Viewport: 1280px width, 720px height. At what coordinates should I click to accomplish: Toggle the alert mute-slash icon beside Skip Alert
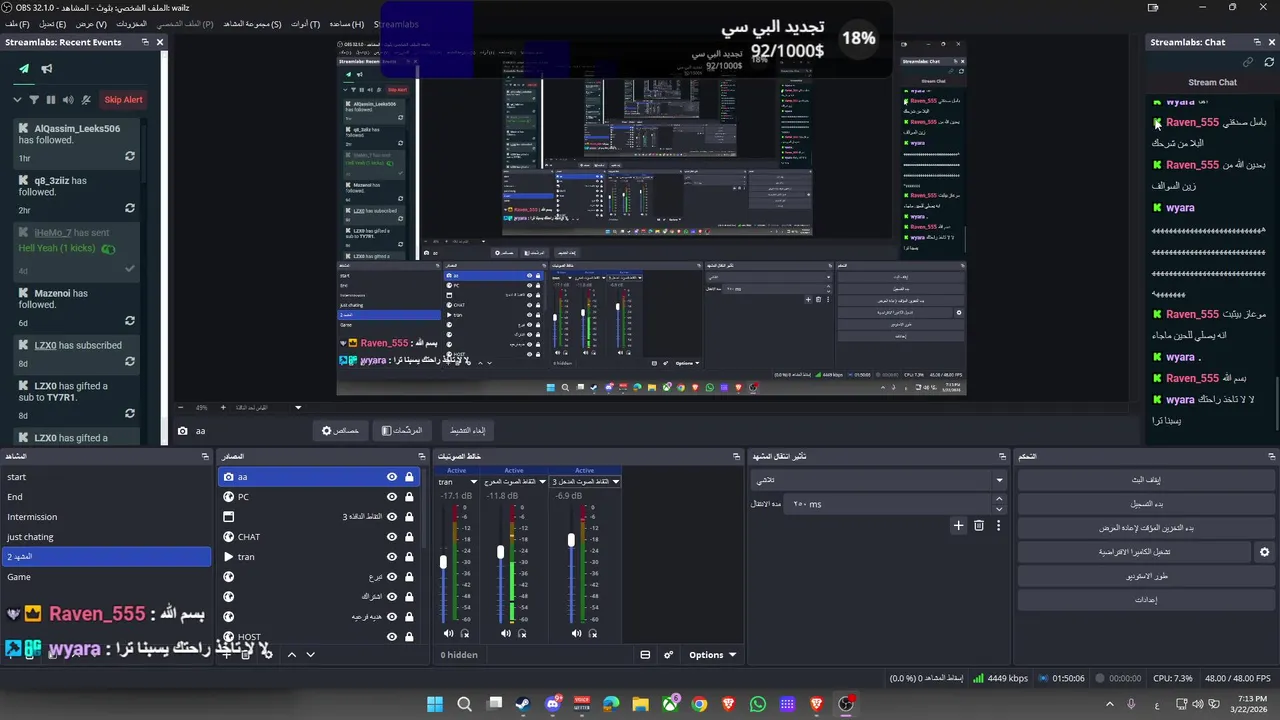86,99
